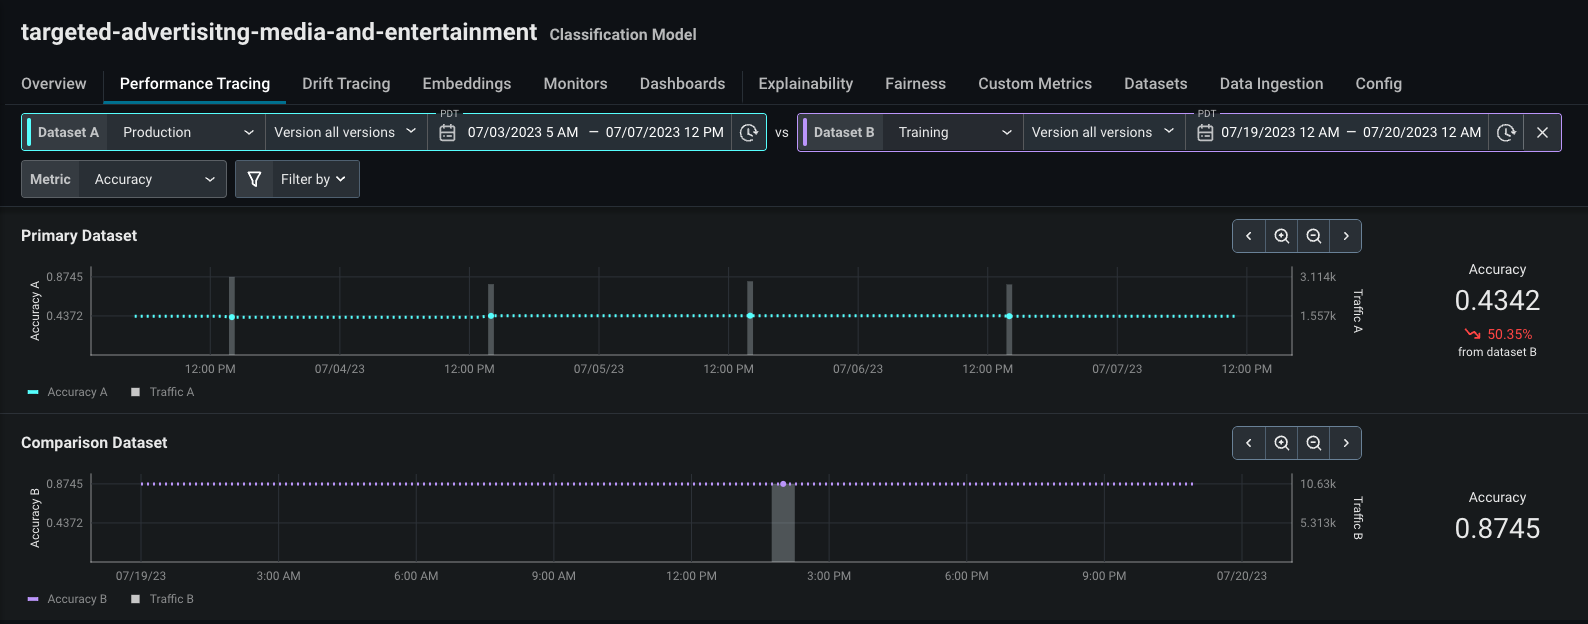Click the filter funnel icon
Image resolution: width=1588 pixels, height=624 pixels.
click(254, 179)
